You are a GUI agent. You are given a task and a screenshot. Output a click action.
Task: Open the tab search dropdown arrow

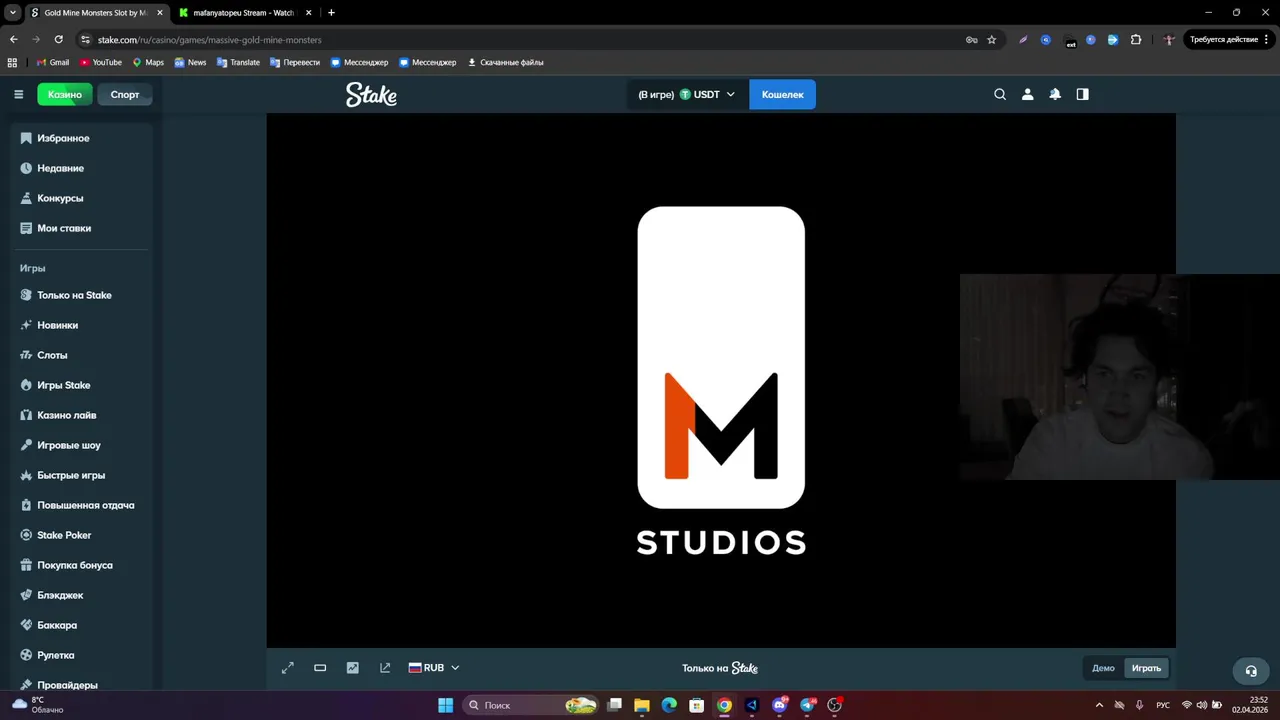[x=13, y=13]
